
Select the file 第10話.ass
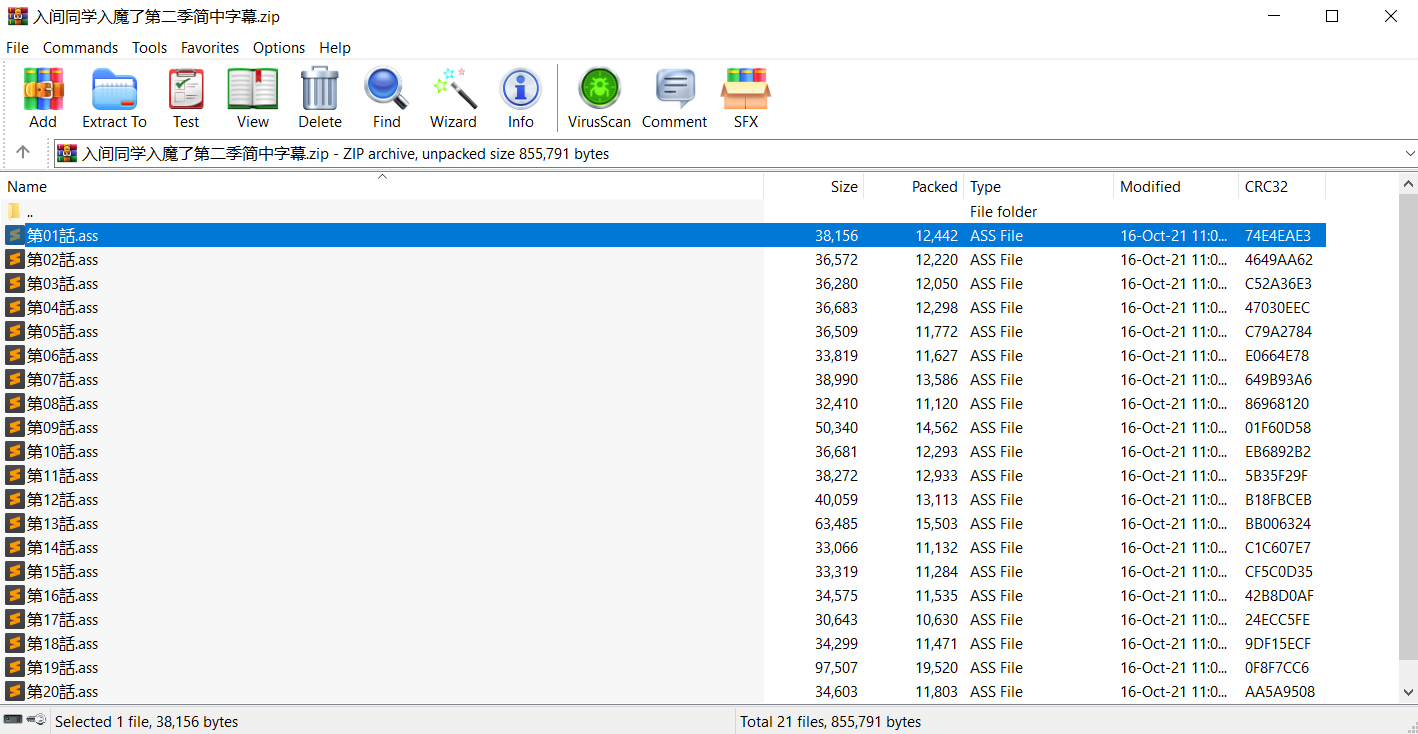pyautogui.click(x=663, y=452)
